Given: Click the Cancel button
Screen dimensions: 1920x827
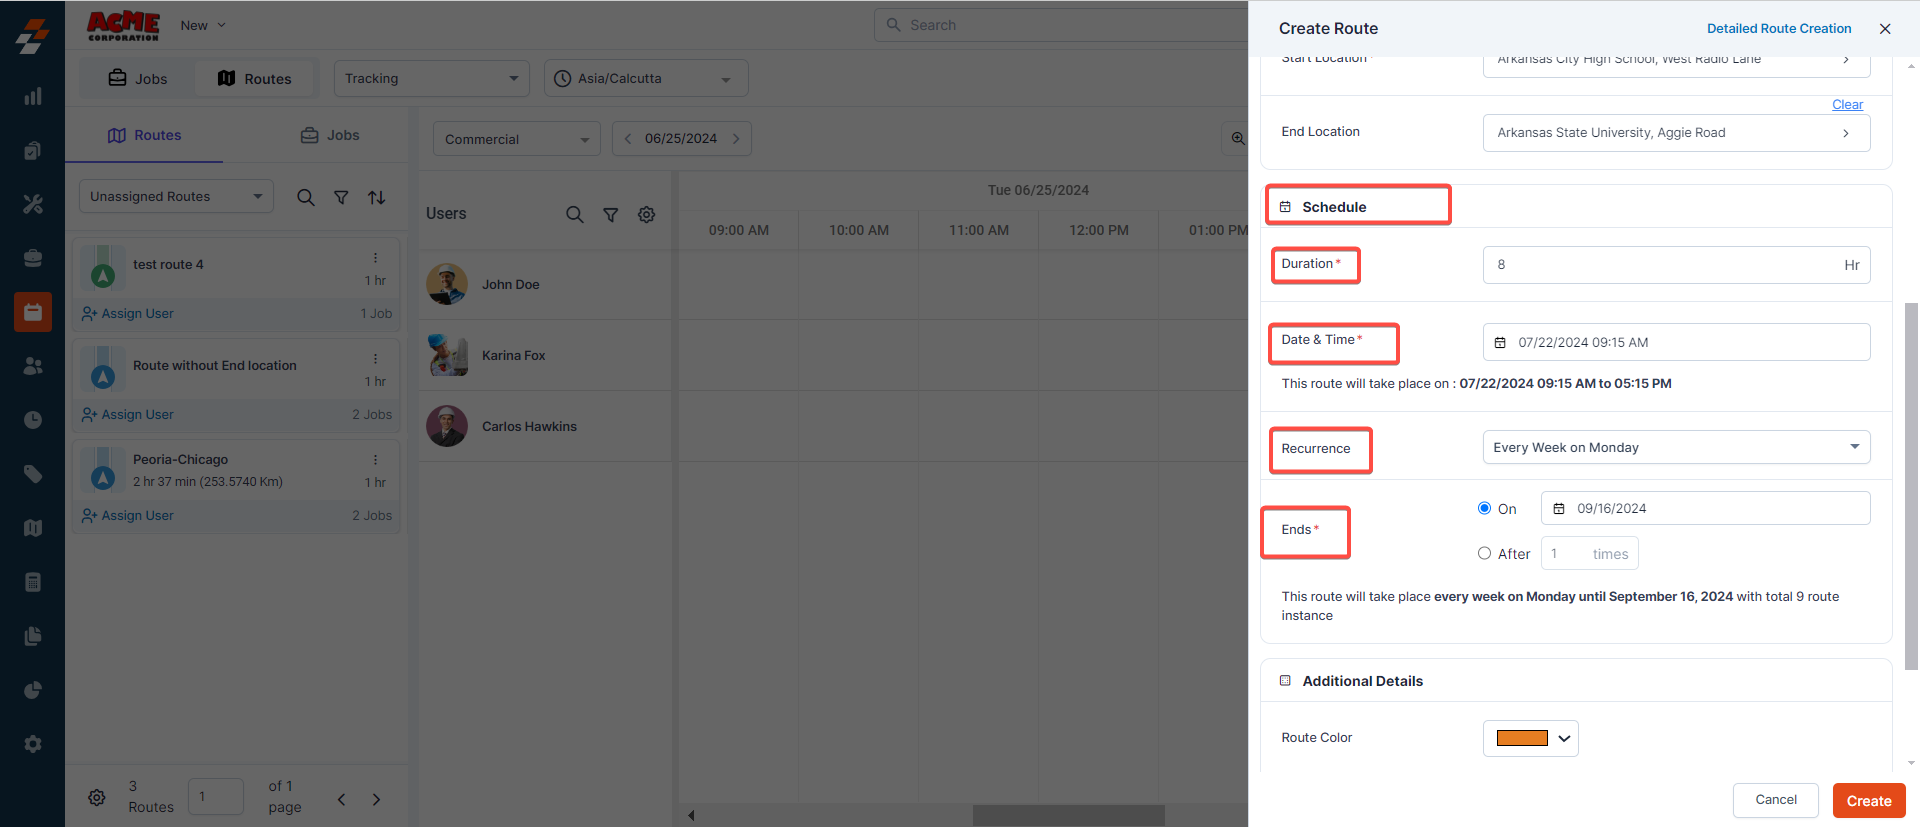Looking at the screenshot, I should [x=1776, y=800].
